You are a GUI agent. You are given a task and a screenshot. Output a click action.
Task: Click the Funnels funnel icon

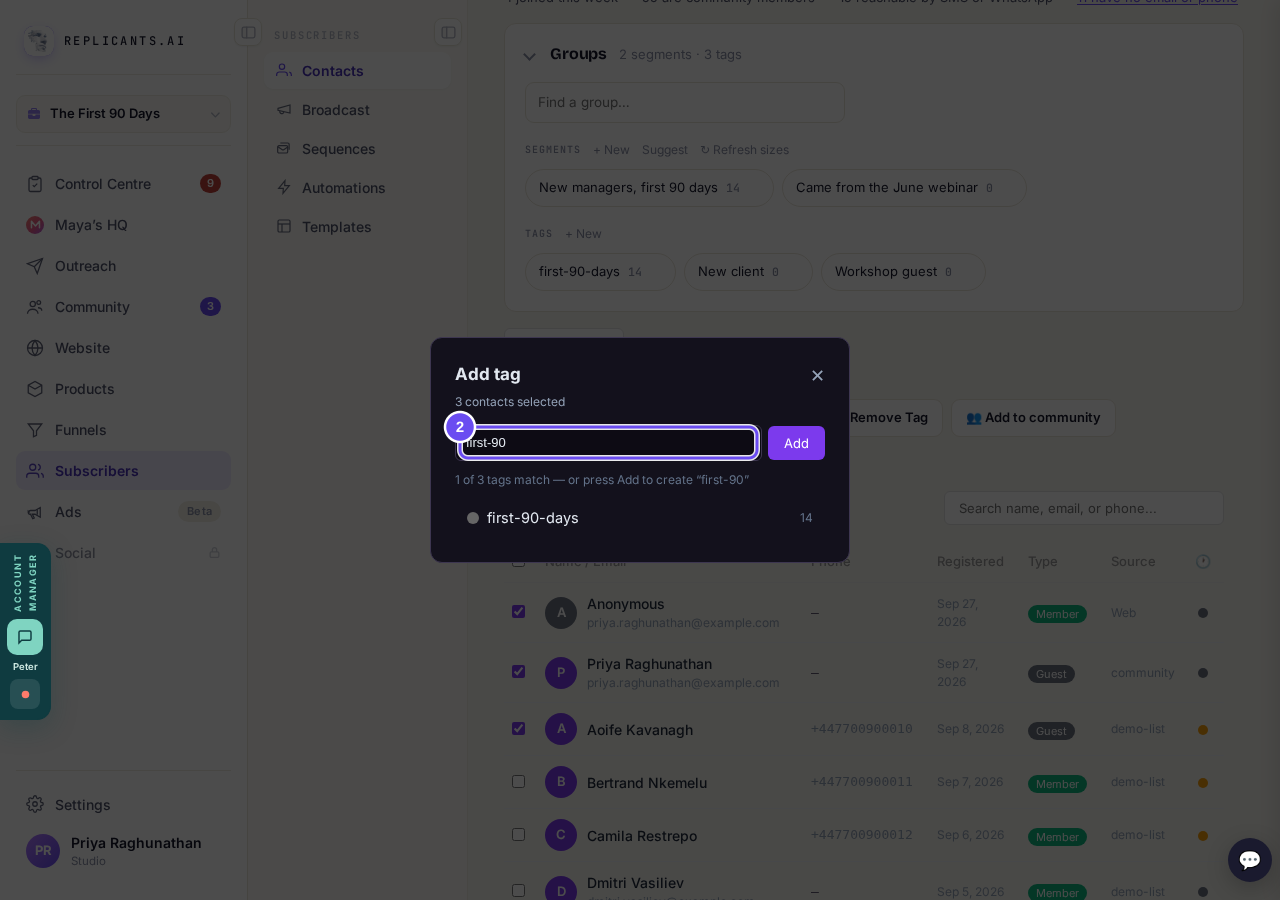[35, 430]
